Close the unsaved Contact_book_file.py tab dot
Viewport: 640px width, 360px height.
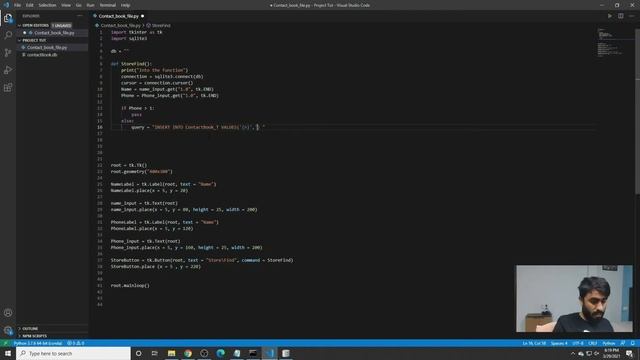coord(142,16)
